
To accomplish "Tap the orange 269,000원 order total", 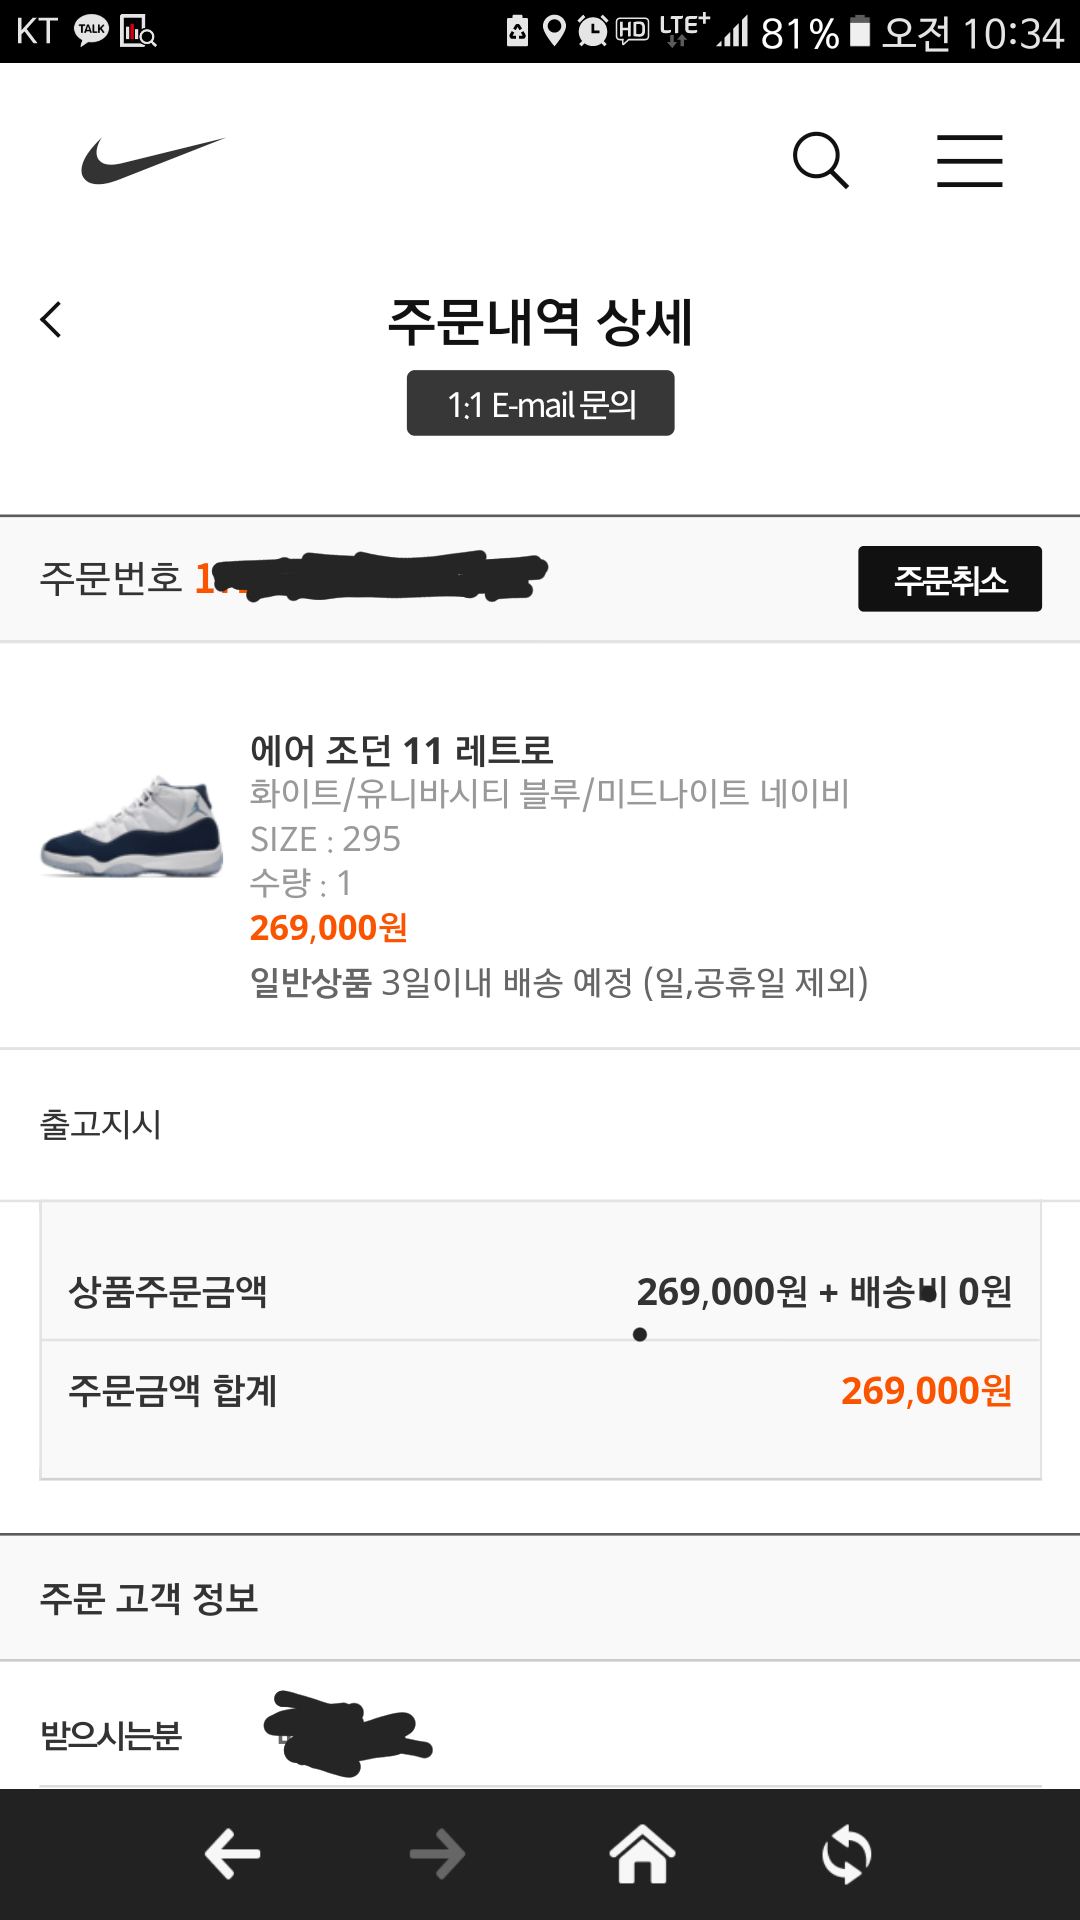I will tap(926, 1391).
